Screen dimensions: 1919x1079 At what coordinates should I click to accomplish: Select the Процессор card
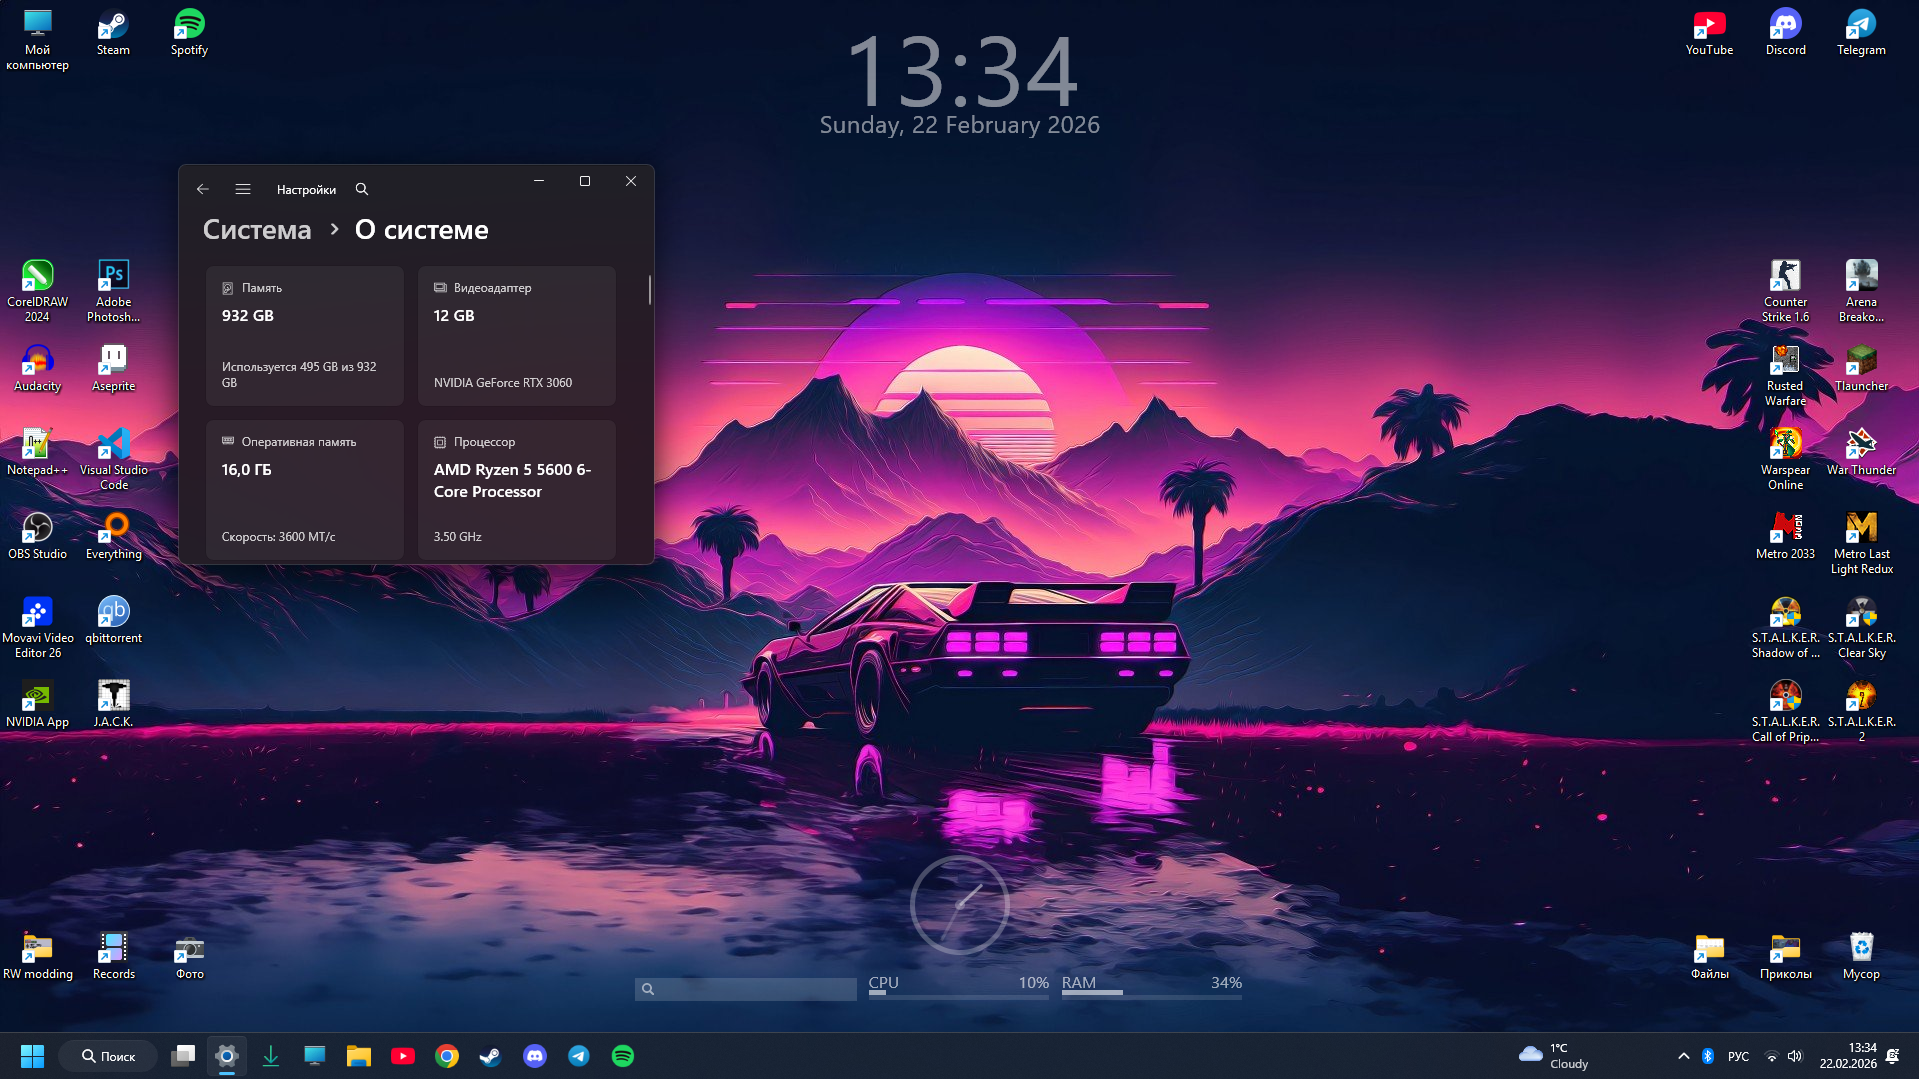[x=517, y=489]
